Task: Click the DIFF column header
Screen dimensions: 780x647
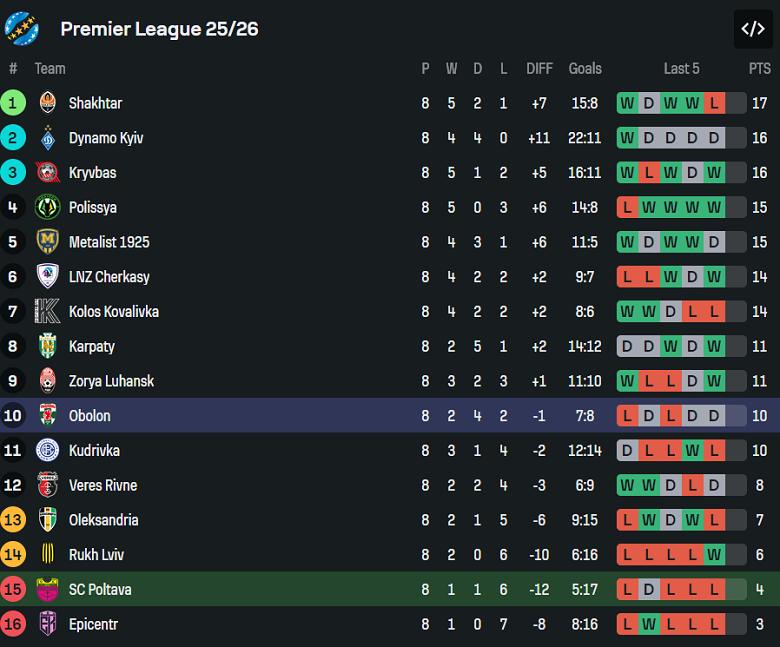Action: pyautogui.click(x=539, y=69)
